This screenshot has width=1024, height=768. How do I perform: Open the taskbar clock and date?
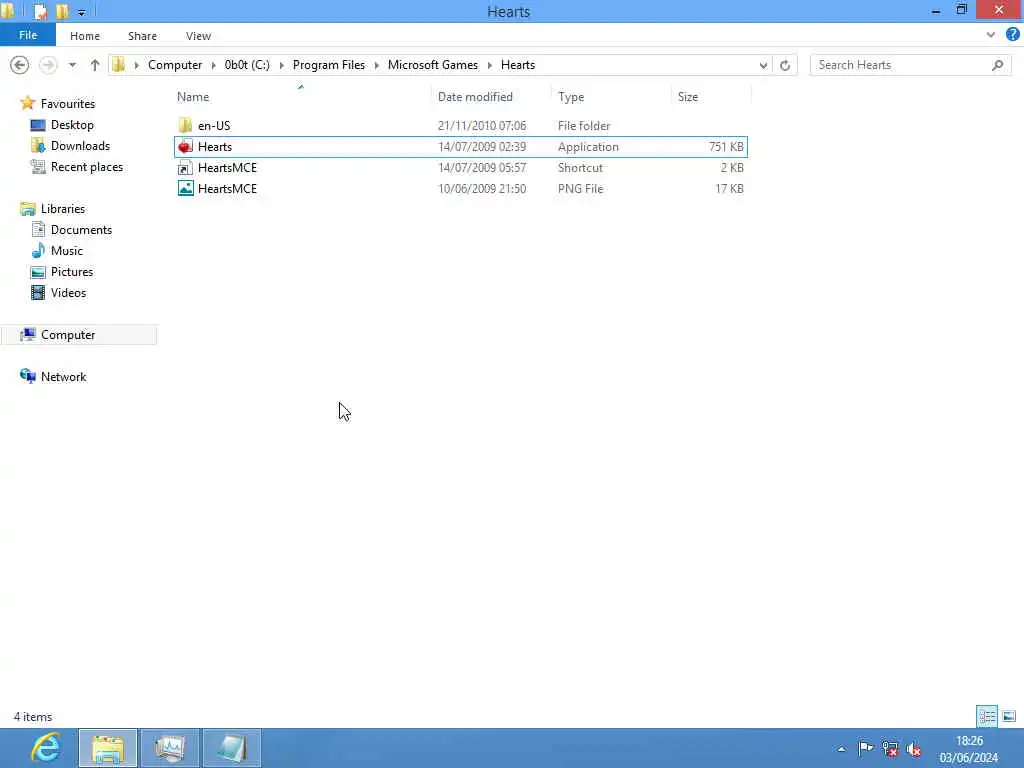pos(968,749)
